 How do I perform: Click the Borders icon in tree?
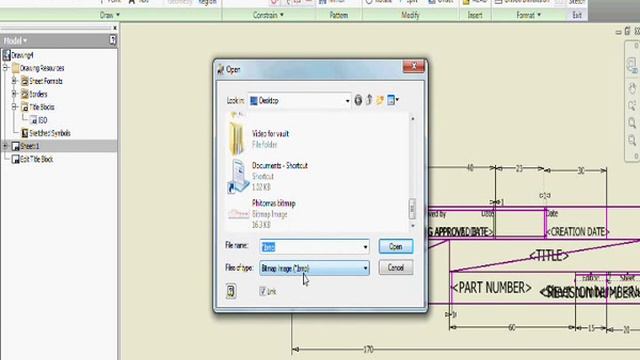coord(25,94)
